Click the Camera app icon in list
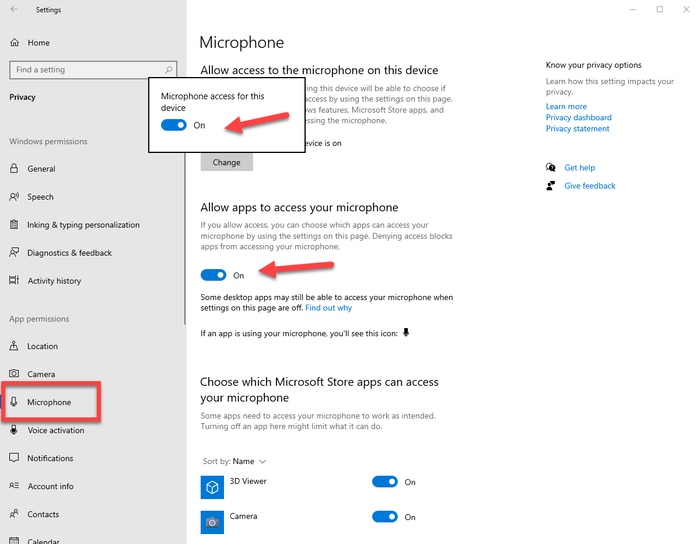700x544 pixels. [x=212, y=521]
